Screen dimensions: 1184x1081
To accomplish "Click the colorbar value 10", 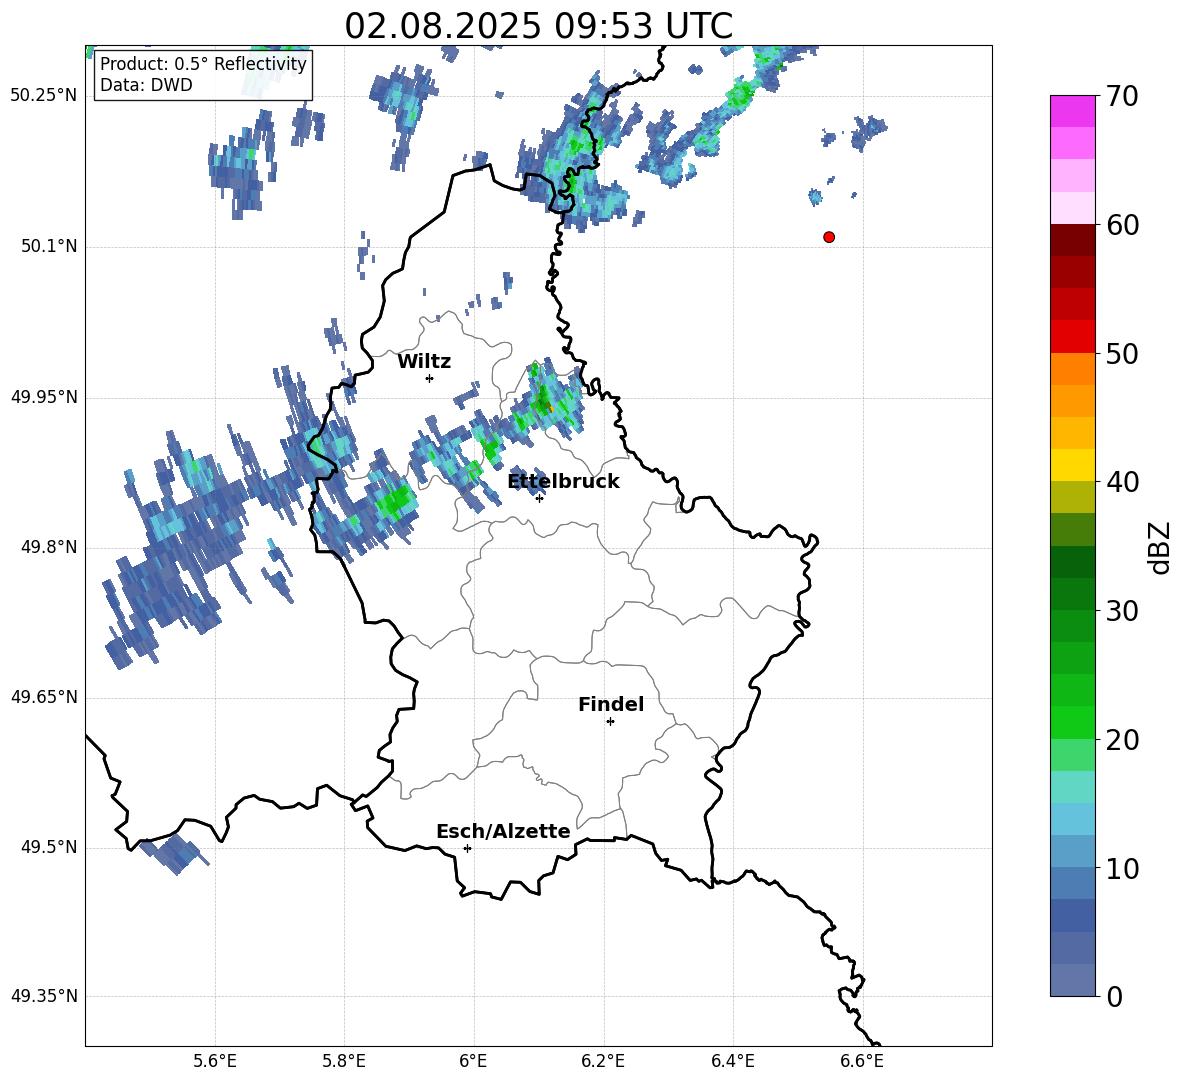I will click(1122, 869).
